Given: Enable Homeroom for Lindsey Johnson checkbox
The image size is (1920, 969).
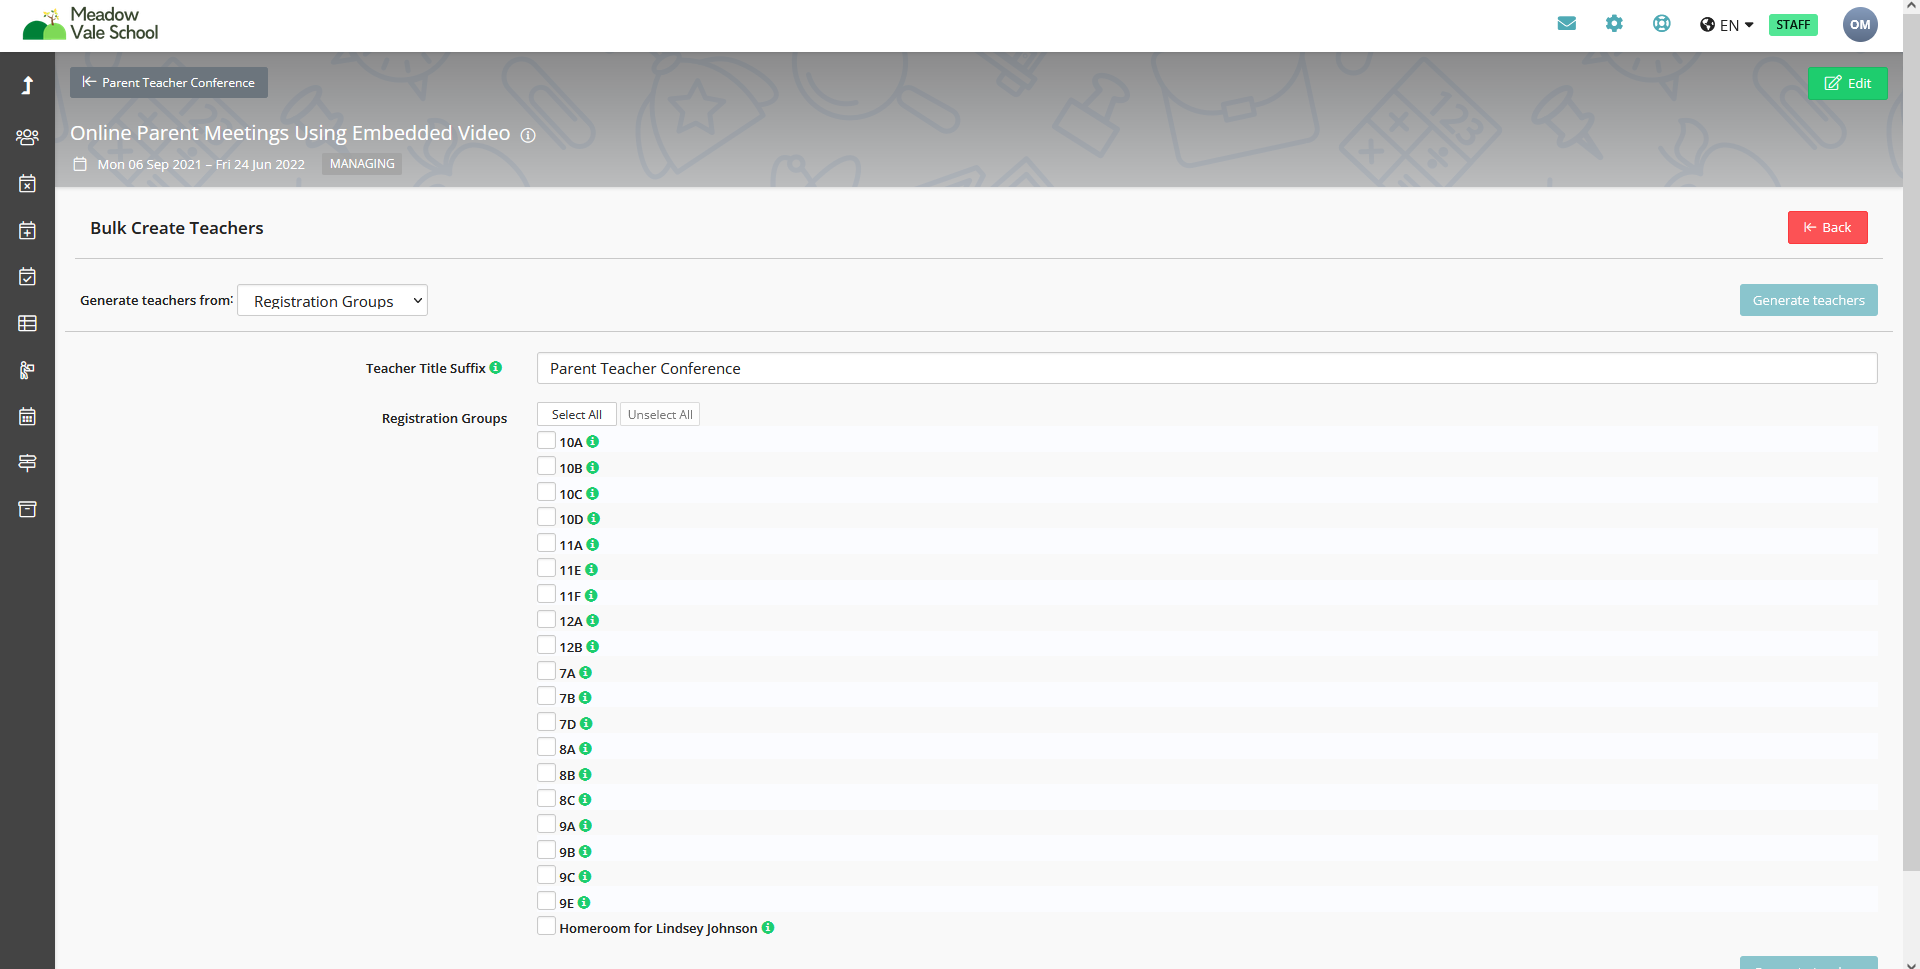Looking at the screenshot, I should (546, 926).
